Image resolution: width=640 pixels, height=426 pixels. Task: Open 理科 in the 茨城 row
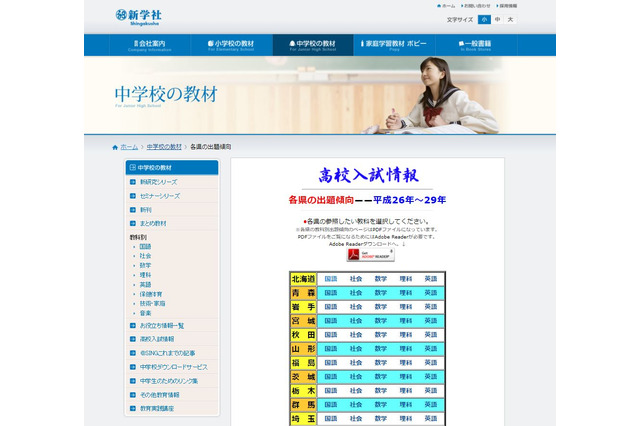(406, 377)
